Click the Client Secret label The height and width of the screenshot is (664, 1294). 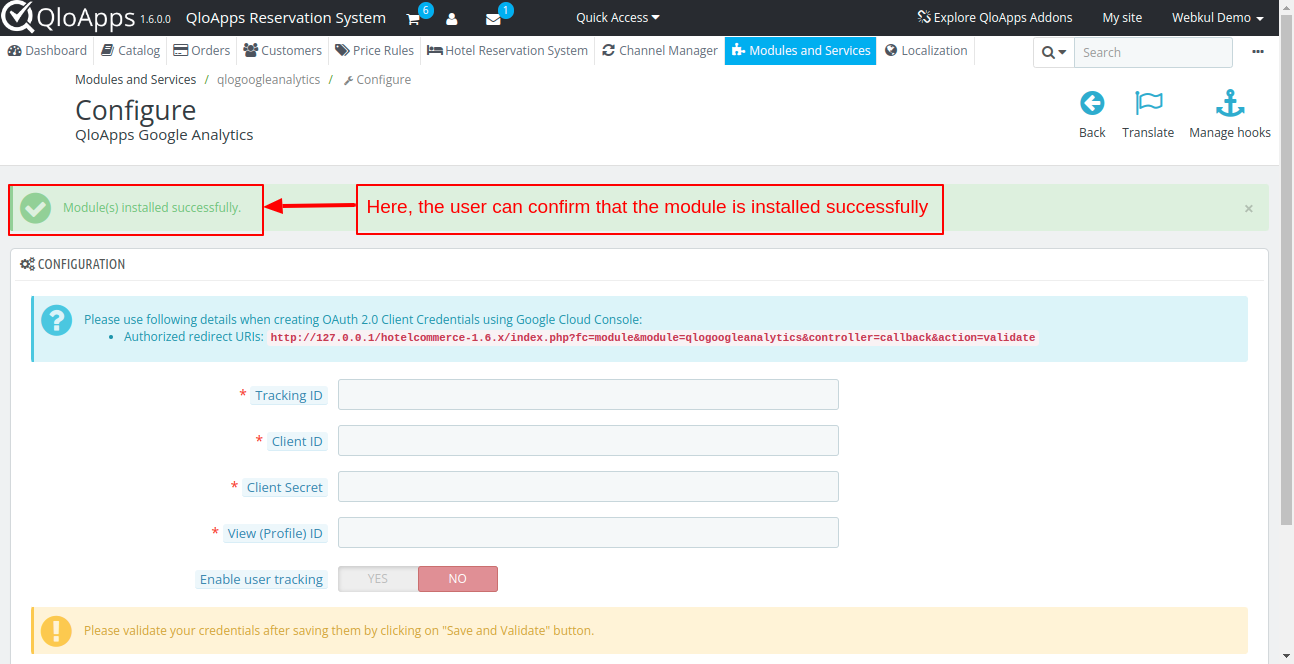285,487
